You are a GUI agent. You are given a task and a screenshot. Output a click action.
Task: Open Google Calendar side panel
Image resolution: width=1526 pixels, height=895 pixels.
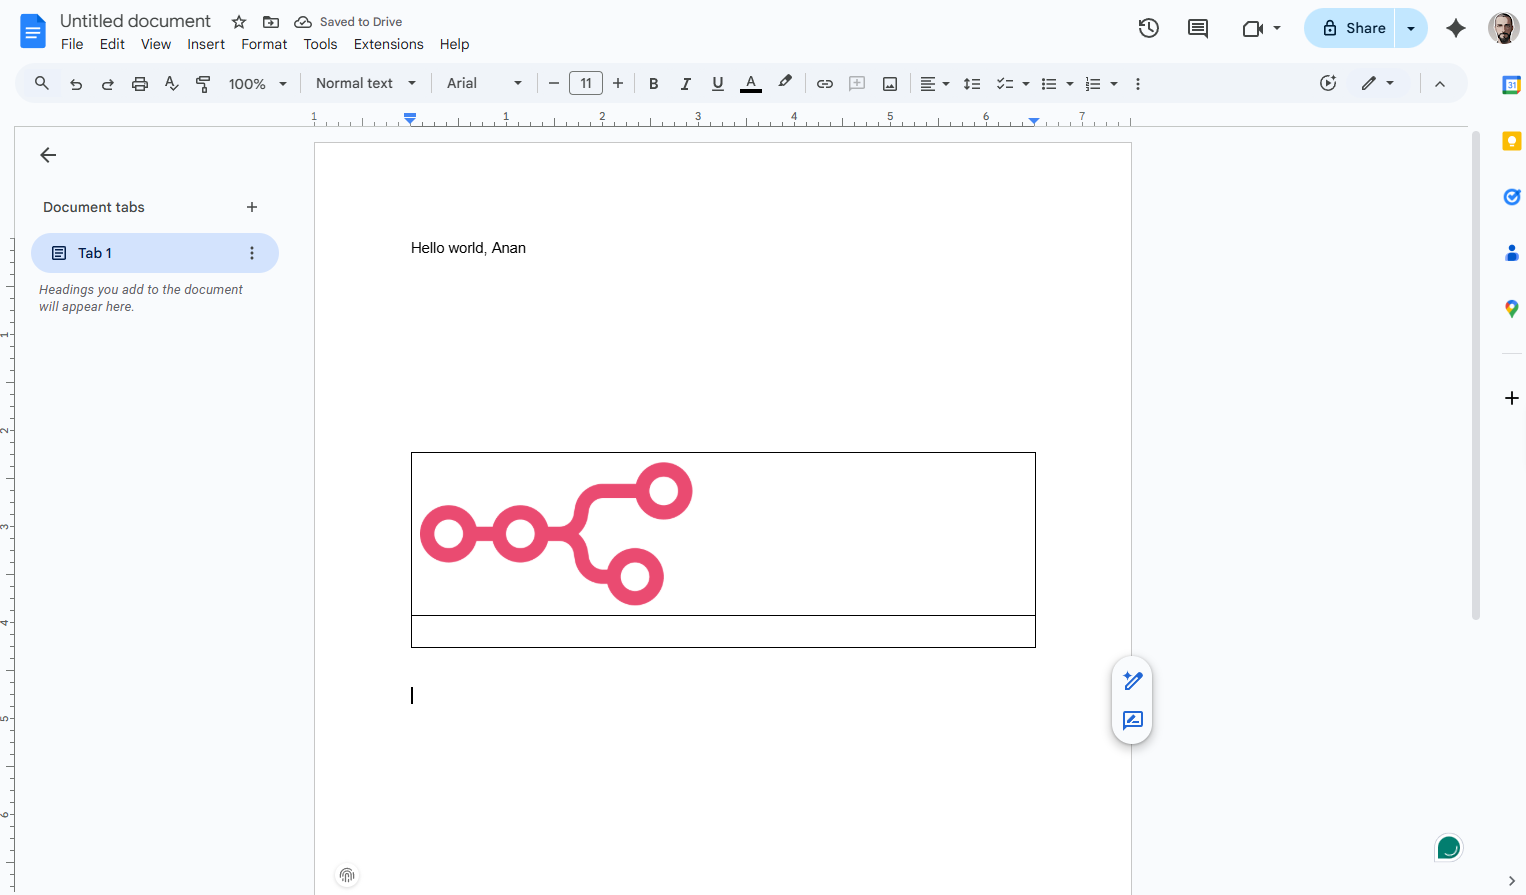1512,85
